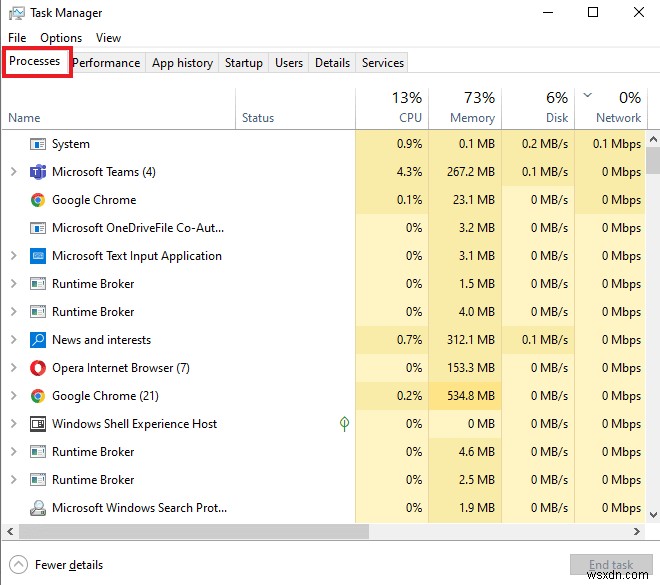The height and width of the screenshot is (585, 660).
Task: Expand the Windows Shell Experience Host row
Action: coord(13,424)
